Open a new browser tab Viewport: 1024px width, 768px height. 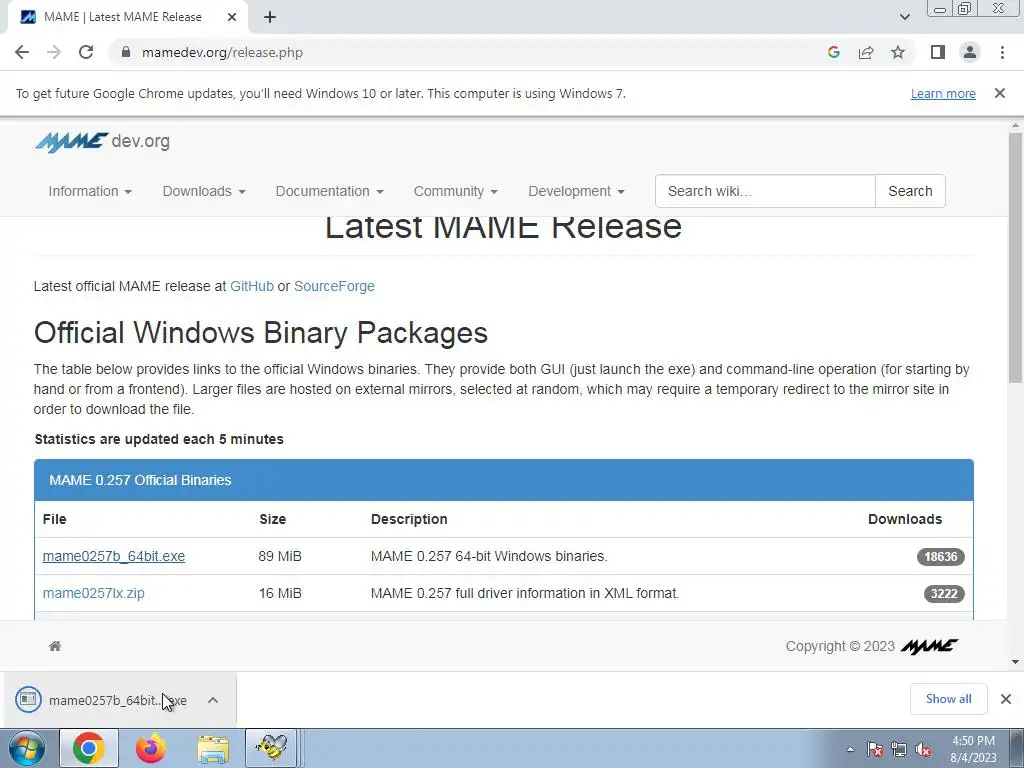[270, 17]
